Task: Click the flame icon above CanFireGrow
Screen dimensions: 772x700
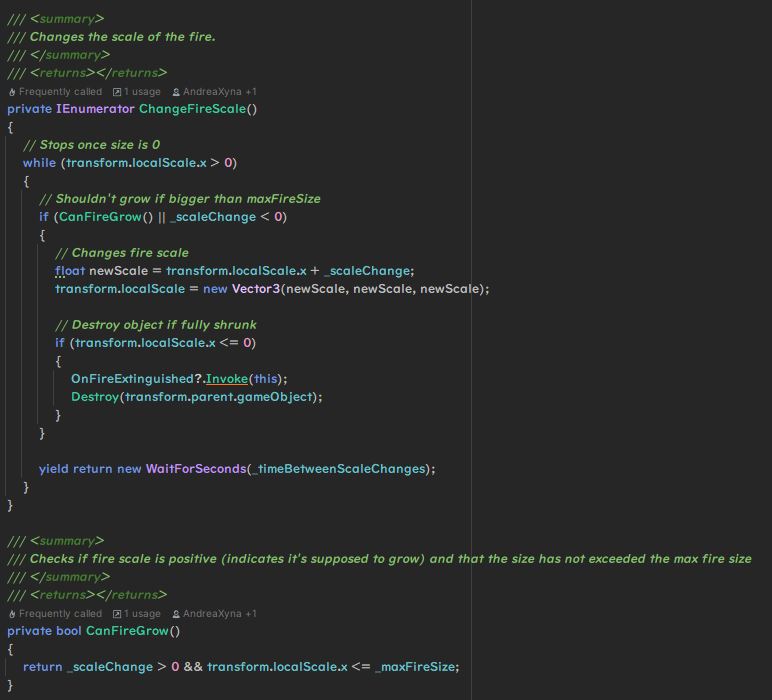Action: click(12, 613)
